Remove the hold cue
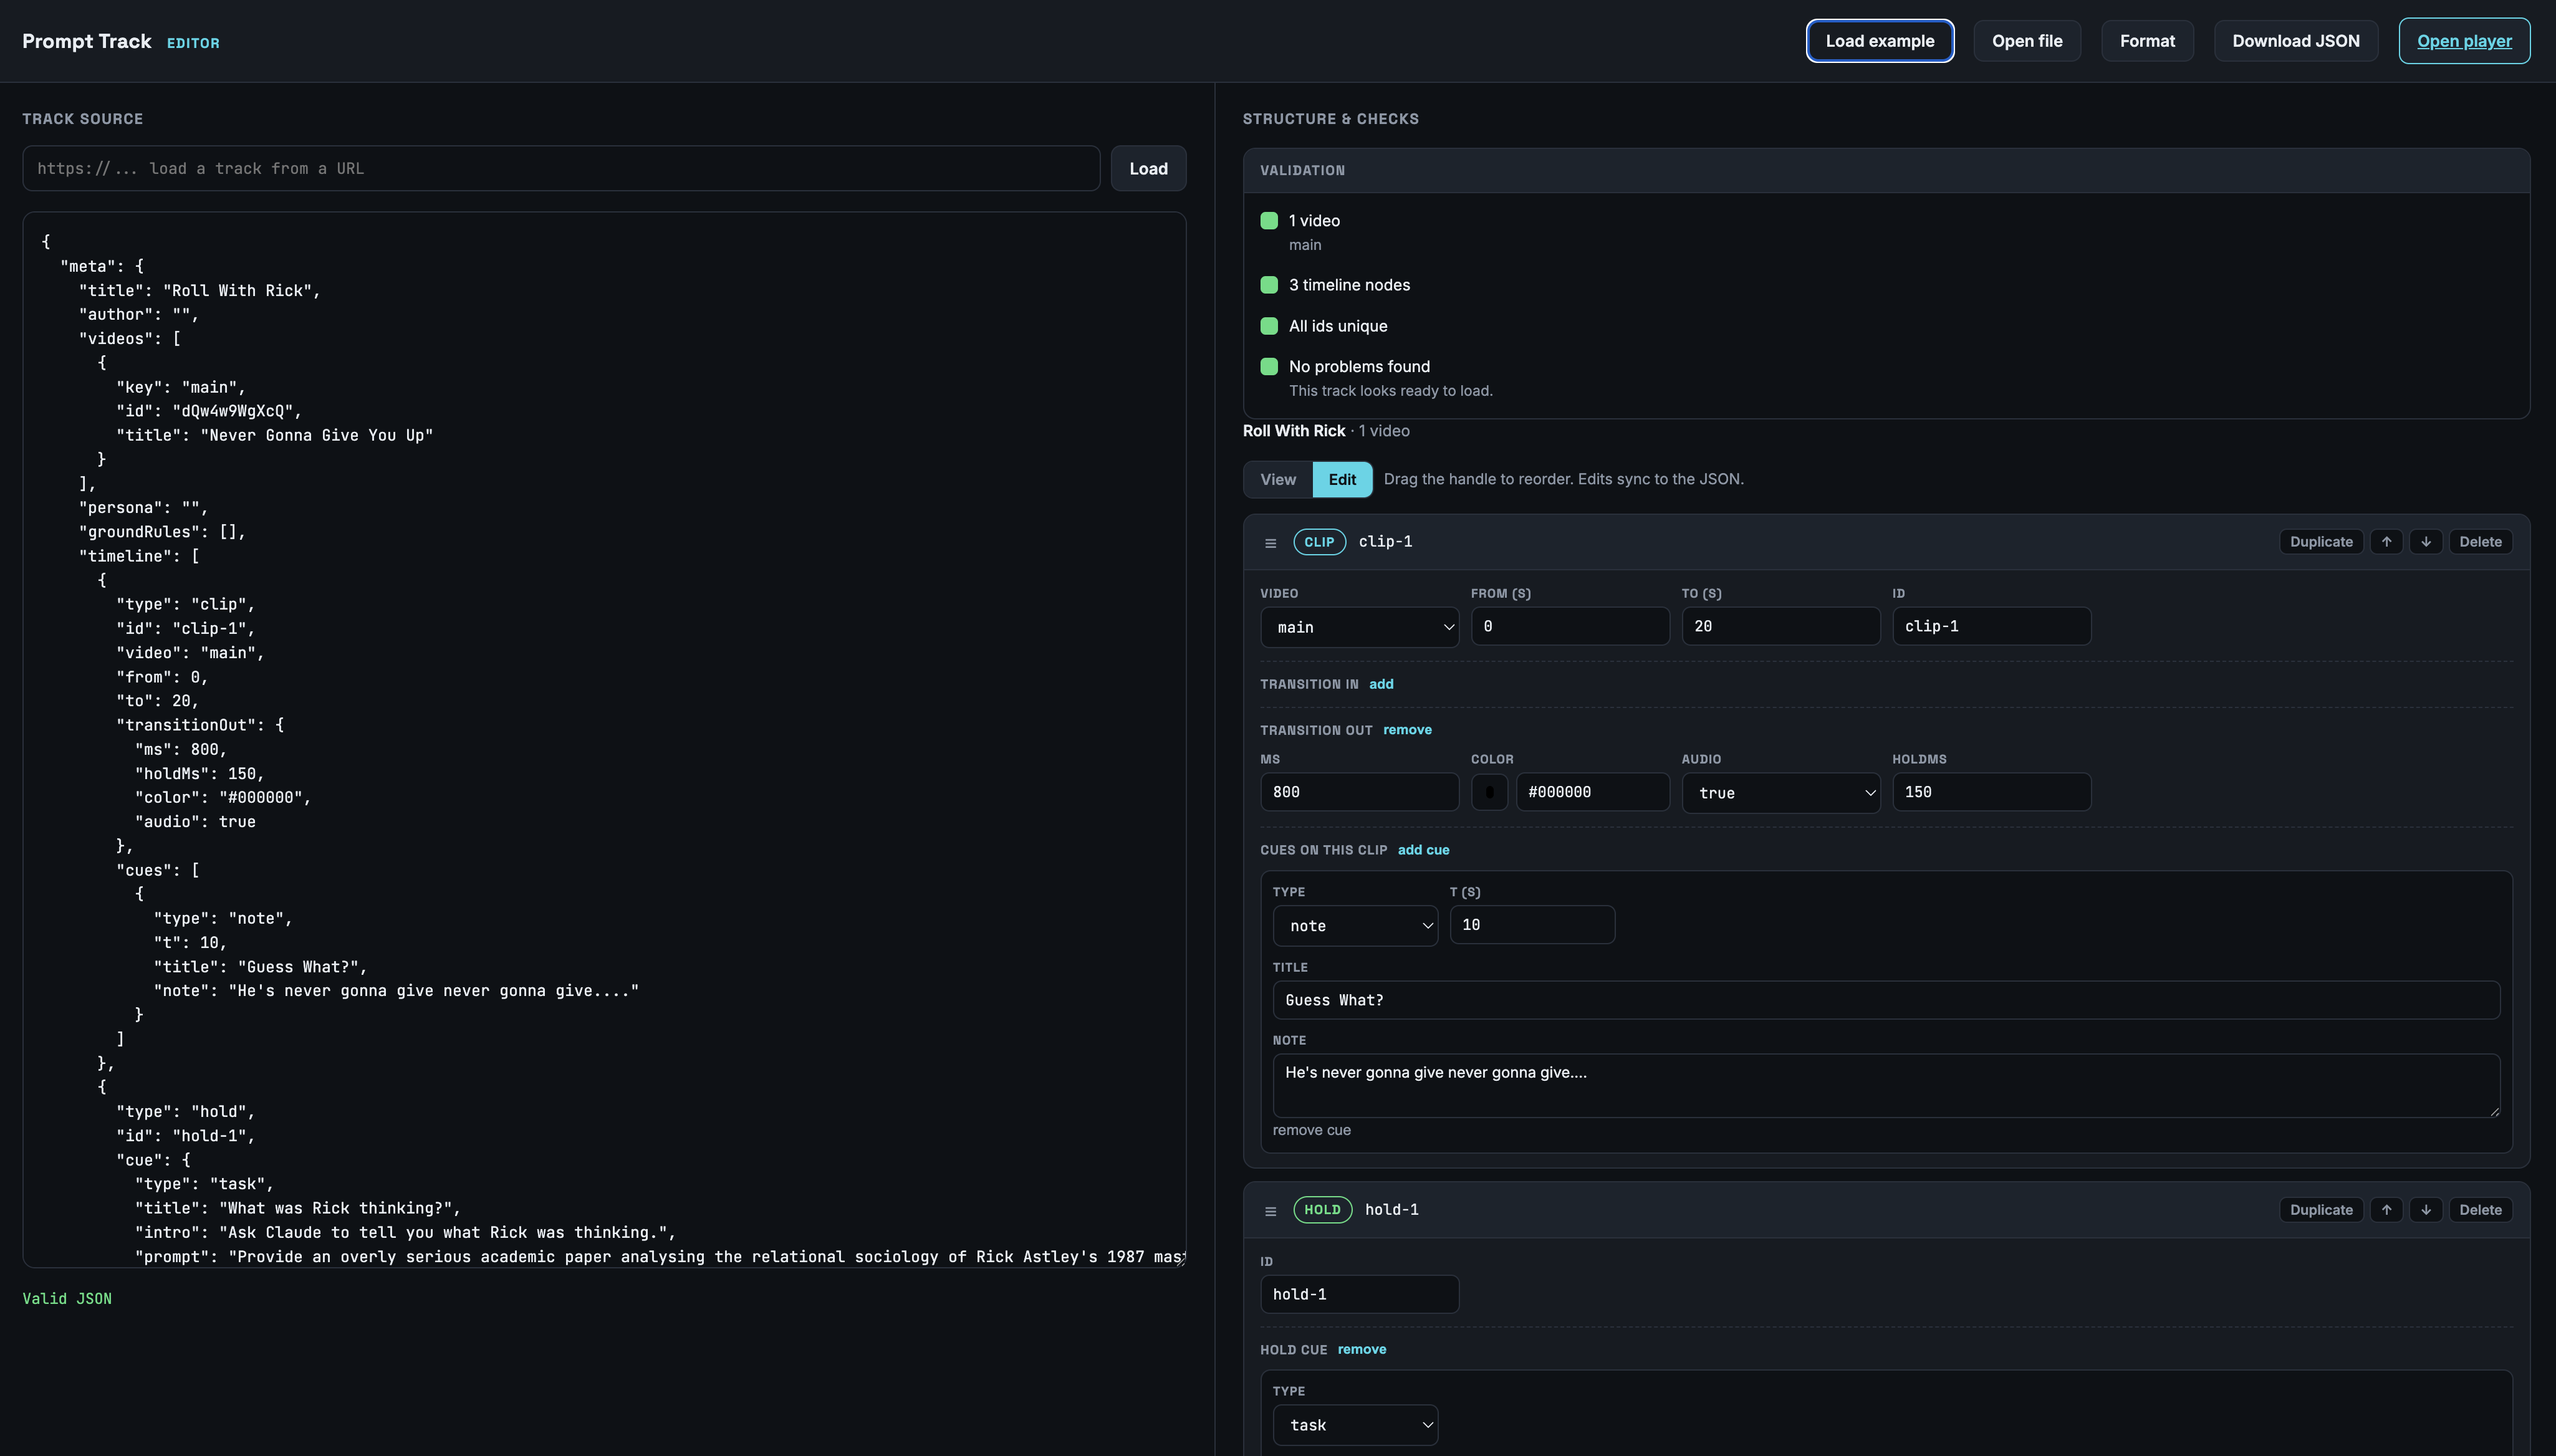 tap(1362, 1350)
